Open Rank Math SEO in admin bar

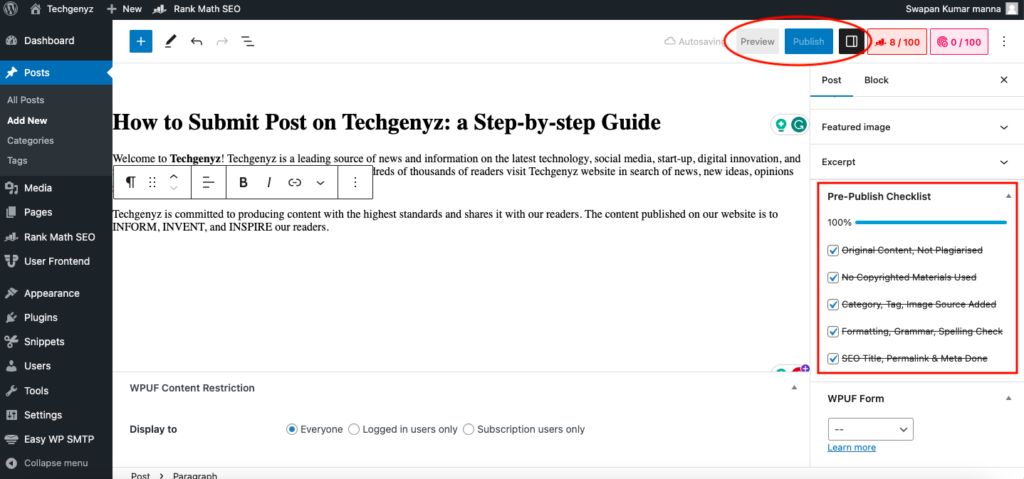tap(197, 9)
